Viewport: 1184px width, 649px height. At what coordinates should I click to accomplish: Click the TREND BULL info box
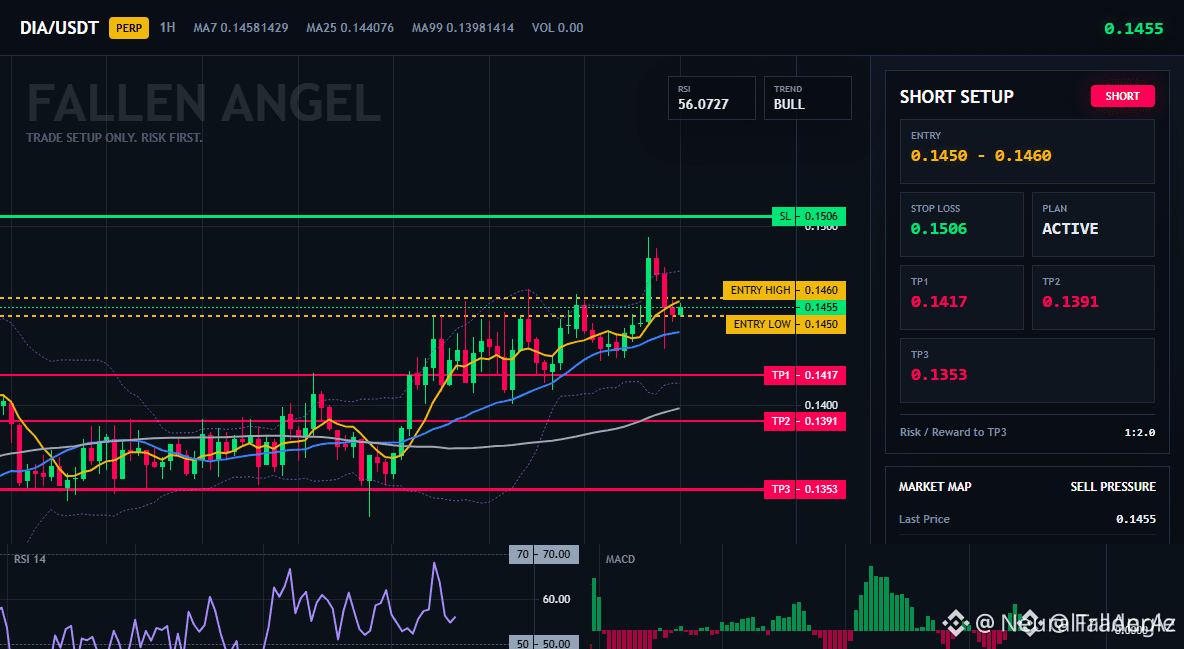click(x=807, y=98)
